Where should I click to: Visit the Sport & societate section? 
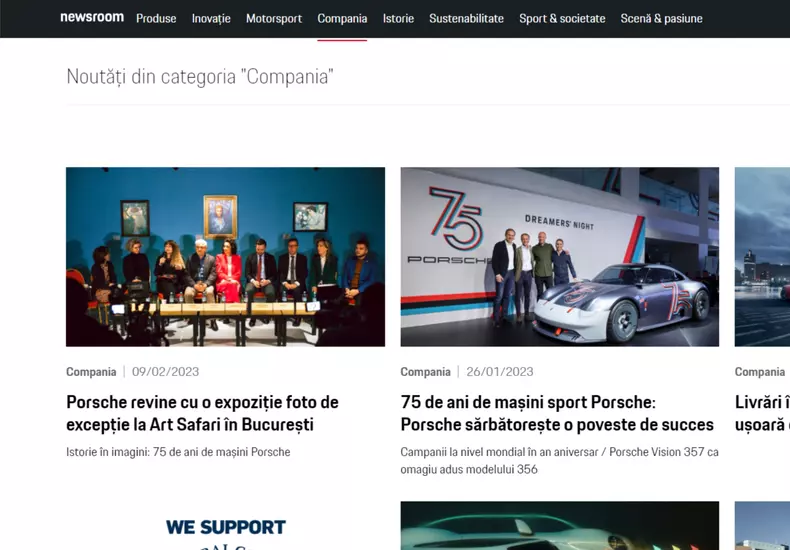click(x=562, y=19)
